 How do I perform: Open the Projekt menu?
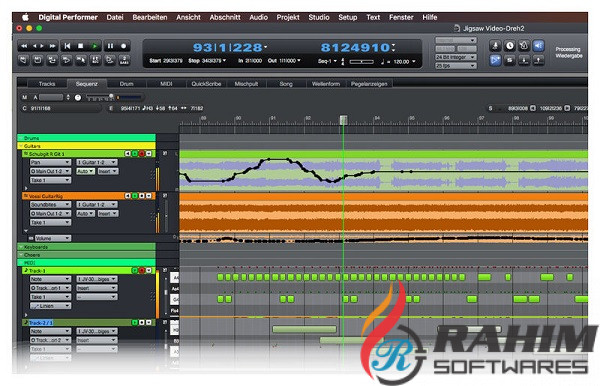coord(288,17)
